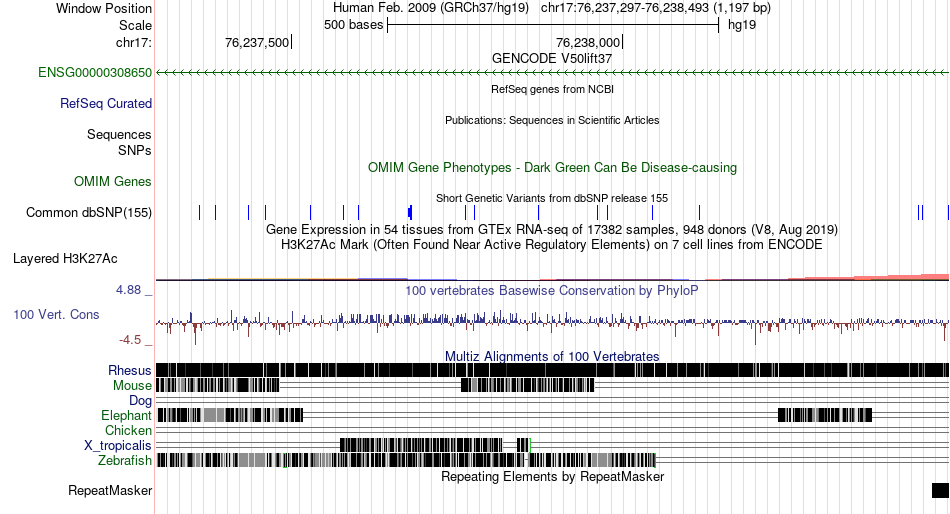Click the ENSG00000308650 intron arrow line
Viewport: 950px width, 514px height.
click(553, 73)
